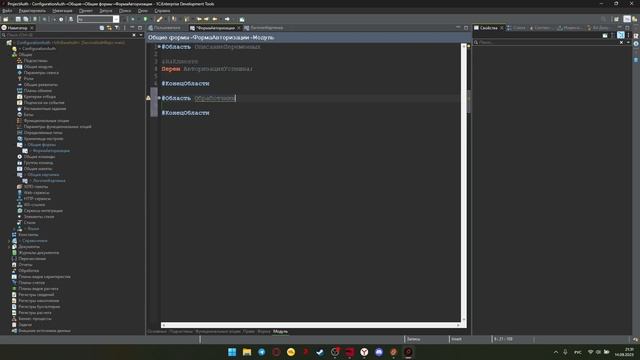The image size is (640, 360).
Task: Select Регистры сведений in Navigator tree
Action: tap(36, 295)
